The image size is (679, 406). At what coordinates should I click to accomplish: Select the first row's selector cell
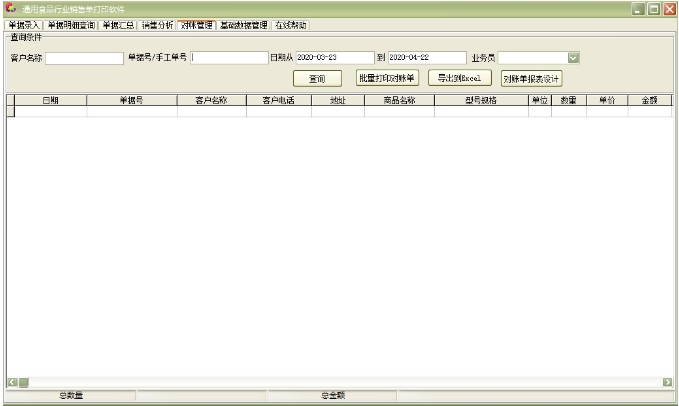click(x=11, y=111)
